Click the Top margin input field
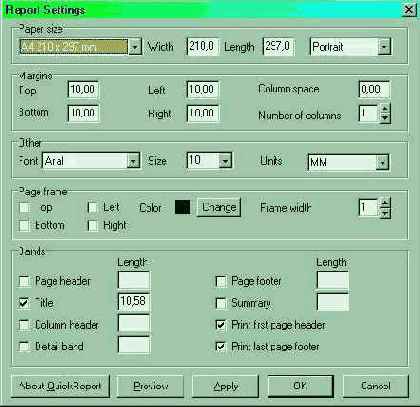Viewport: 420px width, 407px height. tap(83, 89)
